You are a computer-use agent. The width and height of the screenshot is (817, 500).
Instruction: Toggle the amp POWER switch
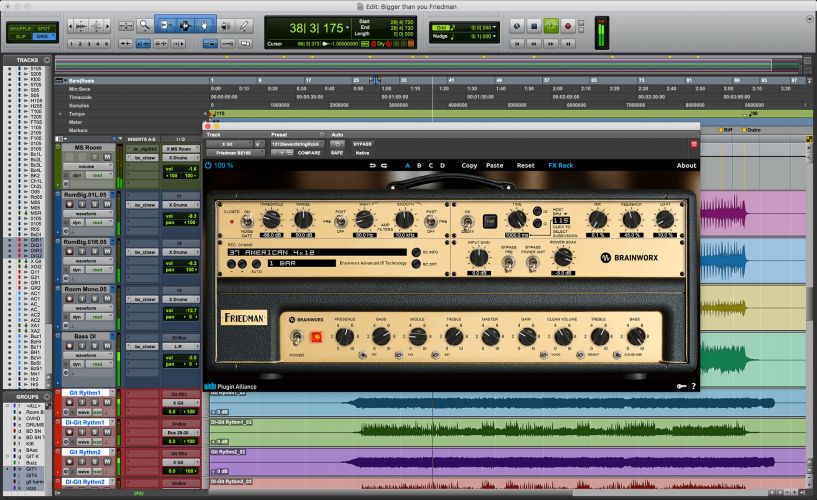tap(296, 338)
